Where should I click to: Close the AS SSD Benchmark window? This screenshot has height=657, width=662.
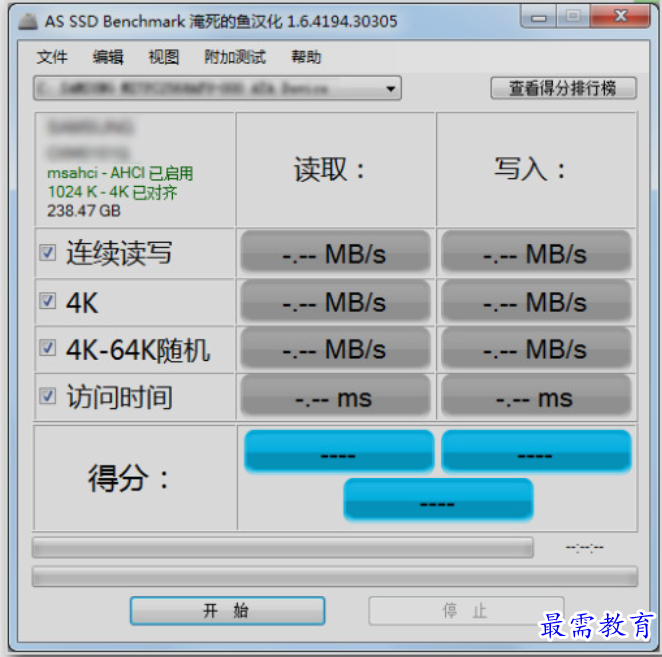pyautogui.click(x=620, y=17)
